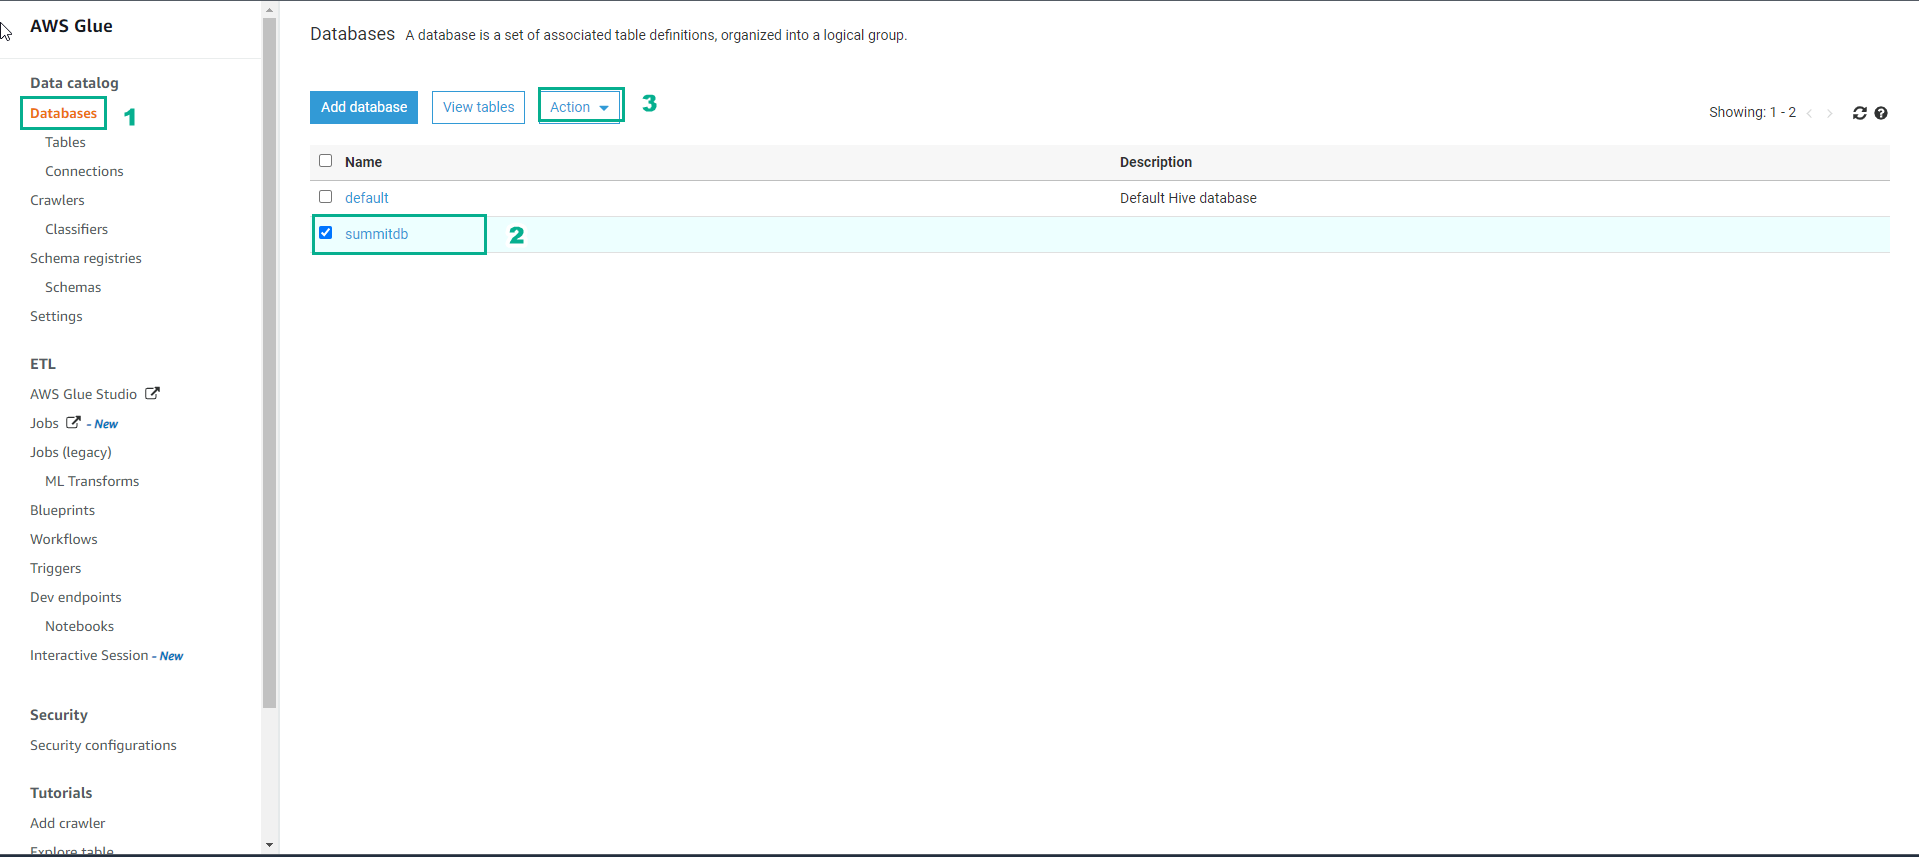This screenshot has width=1919, height=857.
Task: Open ML Transforms in the sidebar
Action: 92,481
